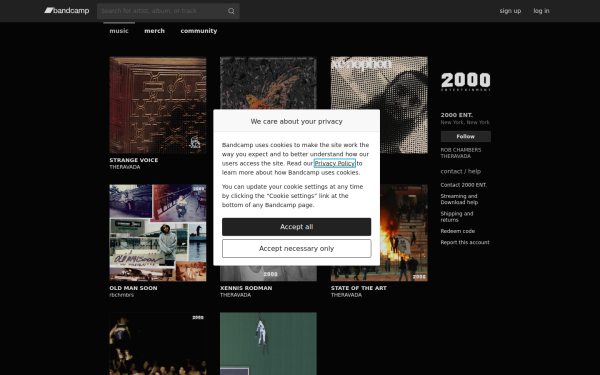Open the sign up link
The image size is (600, 375).
[510, 11]
